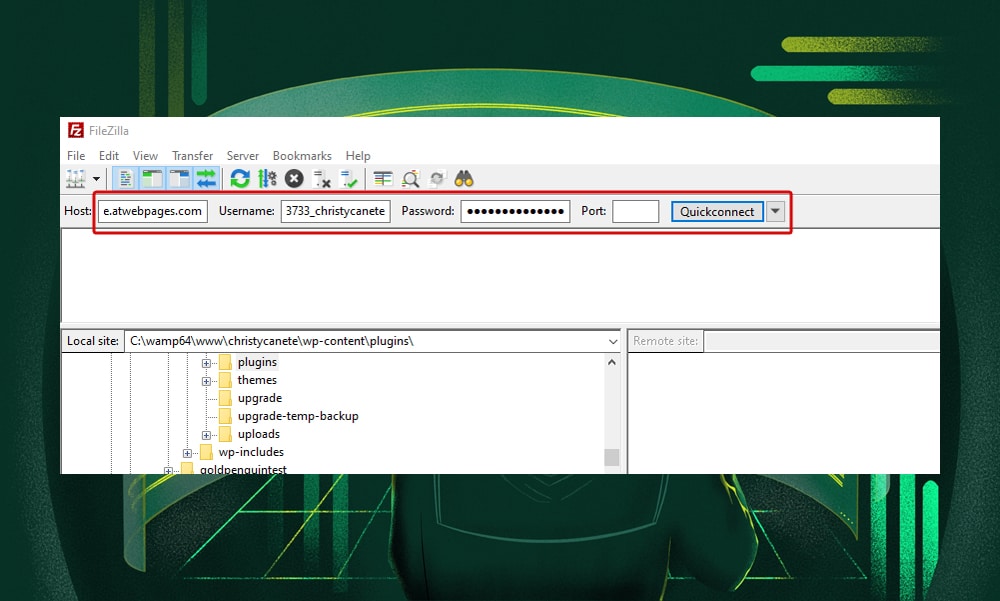Open the Transfer menu

(192, 155)
